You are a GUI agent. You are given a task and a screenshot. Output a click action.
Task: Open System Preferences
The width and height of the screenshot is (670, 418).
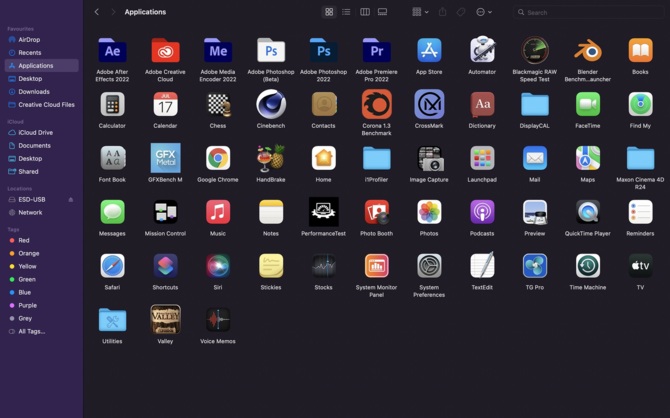tap(429, 265)
